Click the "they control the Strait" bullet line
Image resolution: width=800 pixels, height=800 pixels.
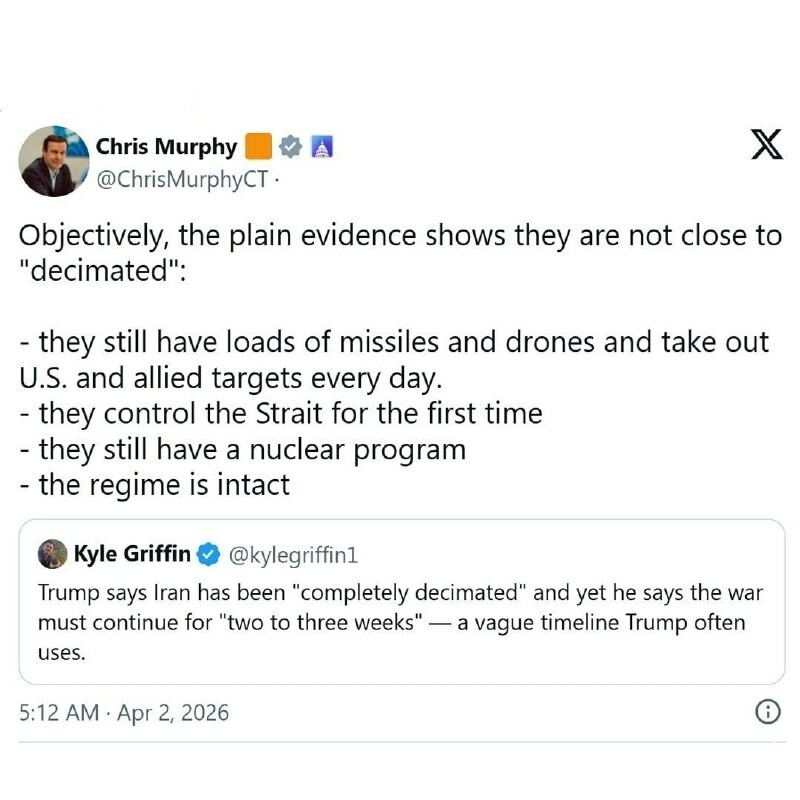[x=280, y=412]
